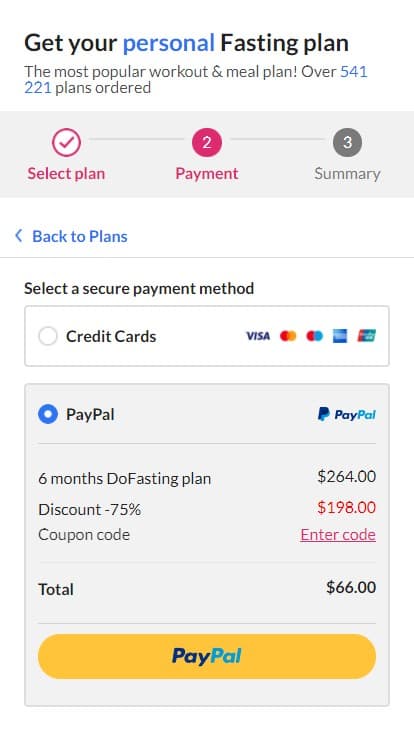This screenshot has height=736, width=414.
Task: Click the Maestro card logo icon
Action: [x=314, y=336]
